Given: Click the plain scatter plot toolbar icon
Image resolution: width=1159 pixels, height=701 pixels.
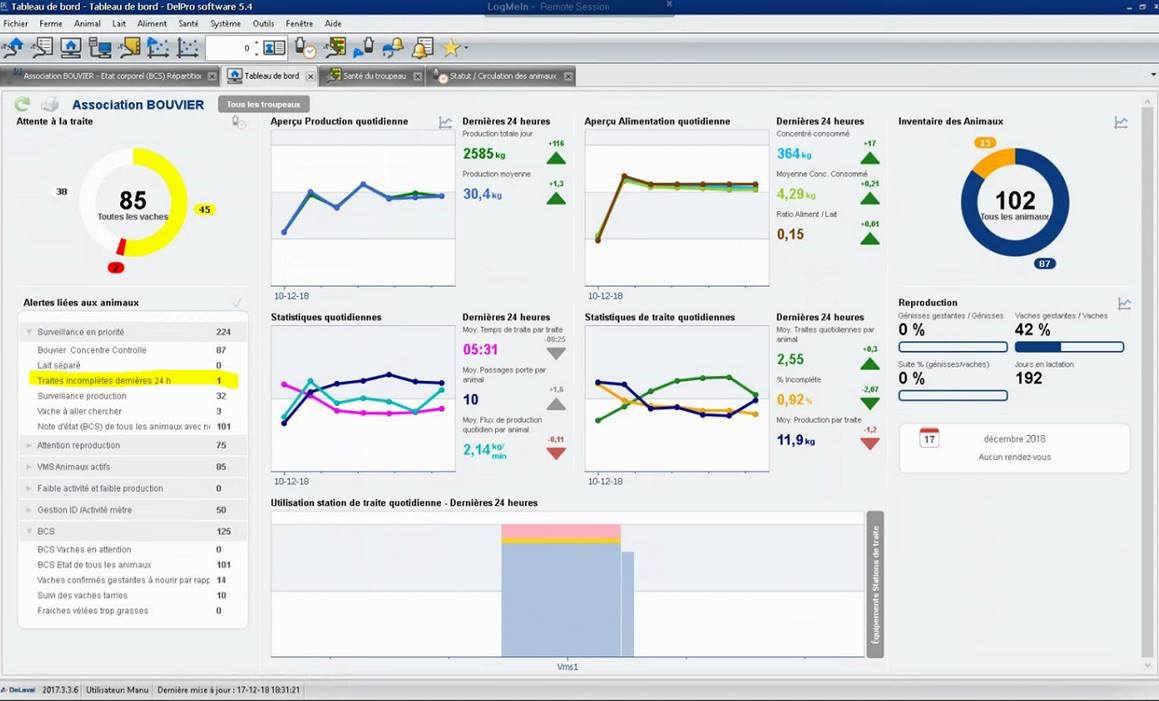Looking at the screenshot, I should point(188,48).
